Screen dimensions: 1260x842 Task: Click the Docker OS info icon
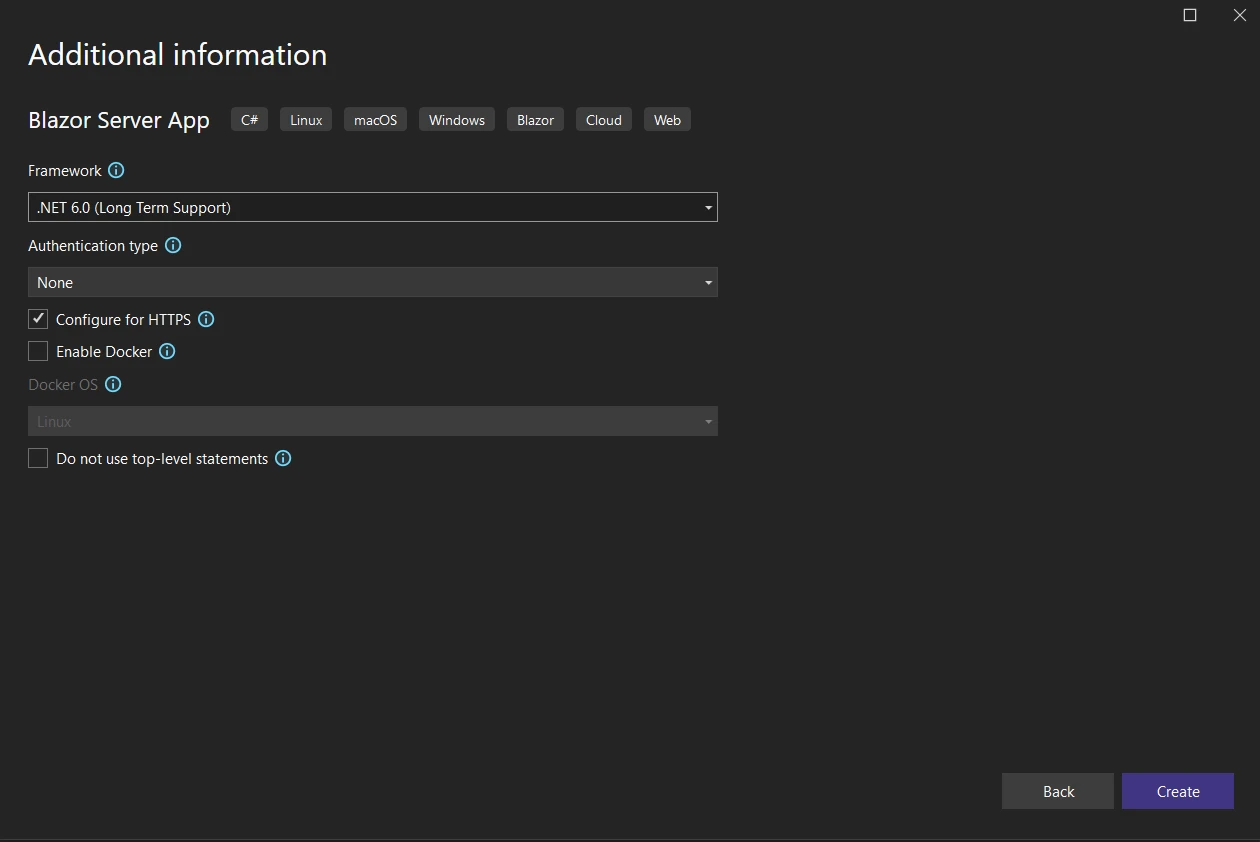113,385
